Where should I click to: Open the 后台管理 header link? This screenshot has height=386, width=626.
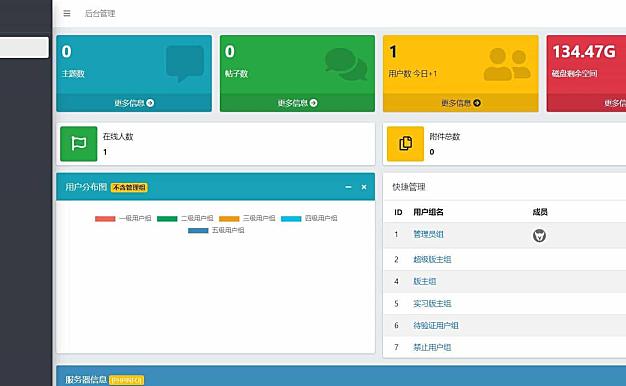coord(100,14)
